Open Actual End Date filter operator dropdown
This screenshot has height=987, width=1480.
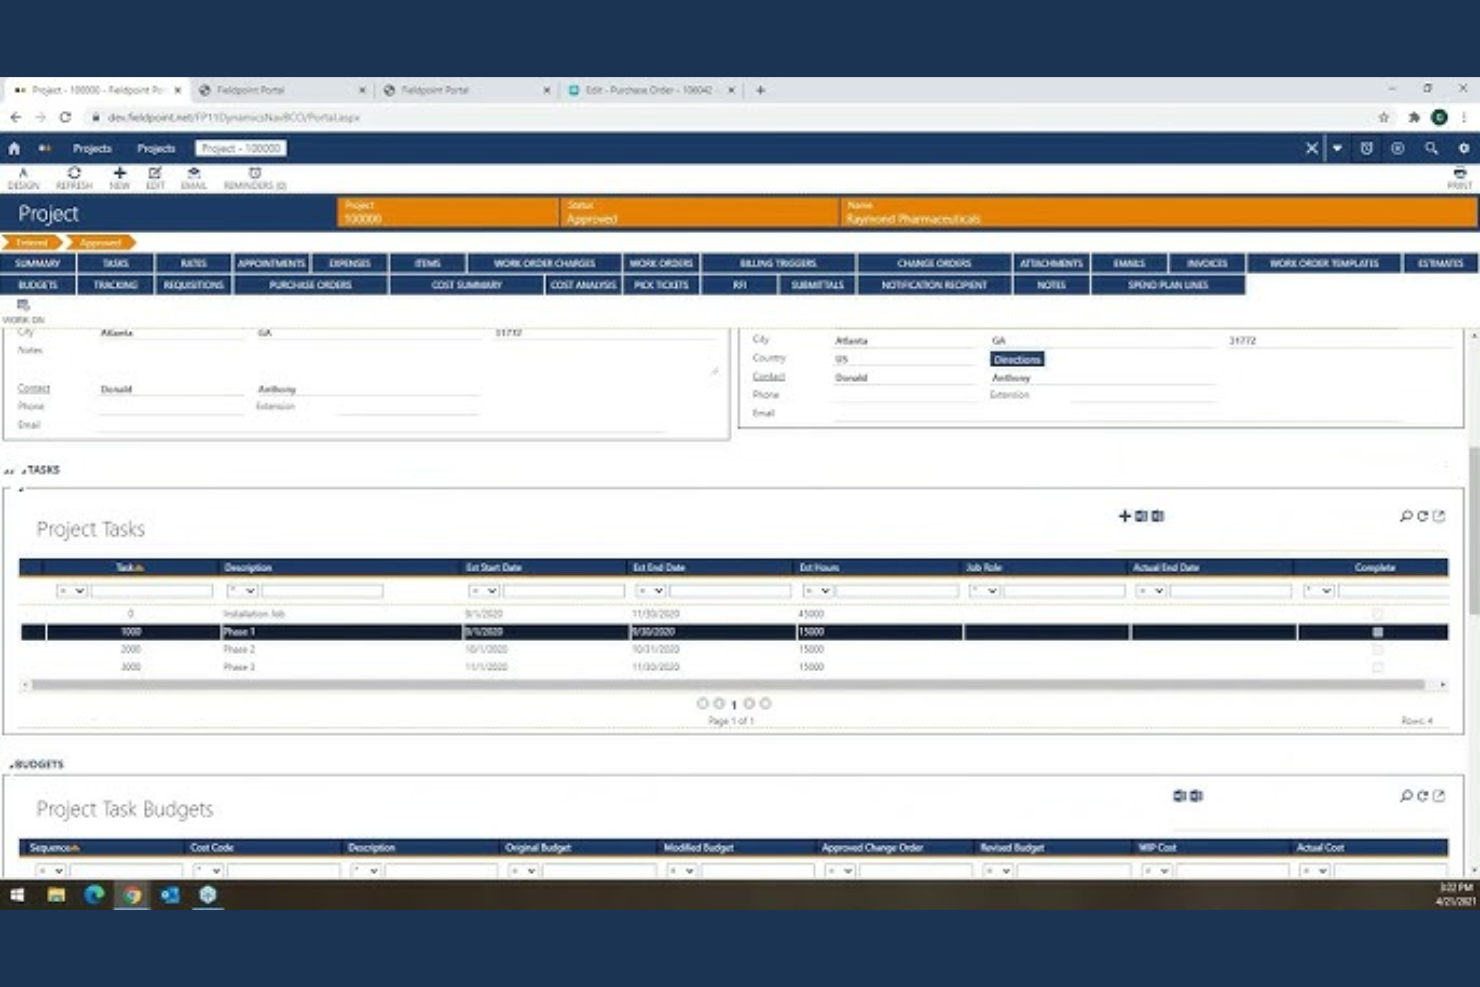(1152, 591)
